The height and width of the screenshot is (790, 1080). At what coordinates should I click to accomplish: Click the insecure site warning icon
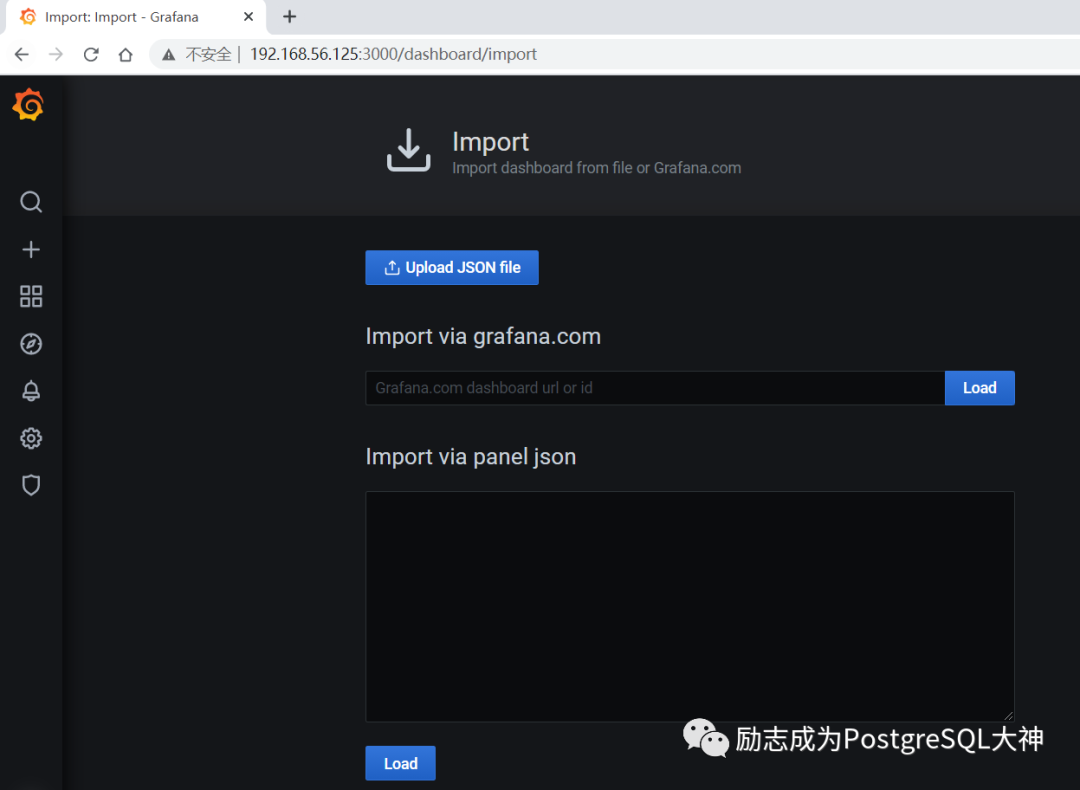169,54
